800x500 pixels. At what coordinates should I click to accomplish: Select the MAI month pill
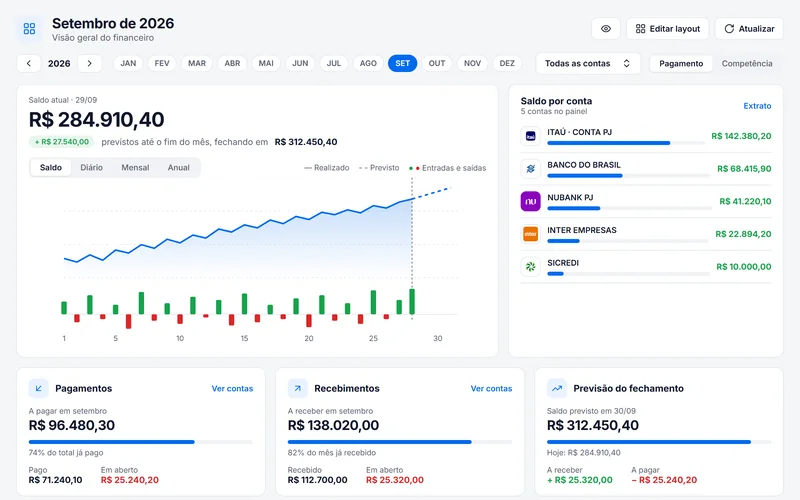pyautogui.click(x=266, y=63)
